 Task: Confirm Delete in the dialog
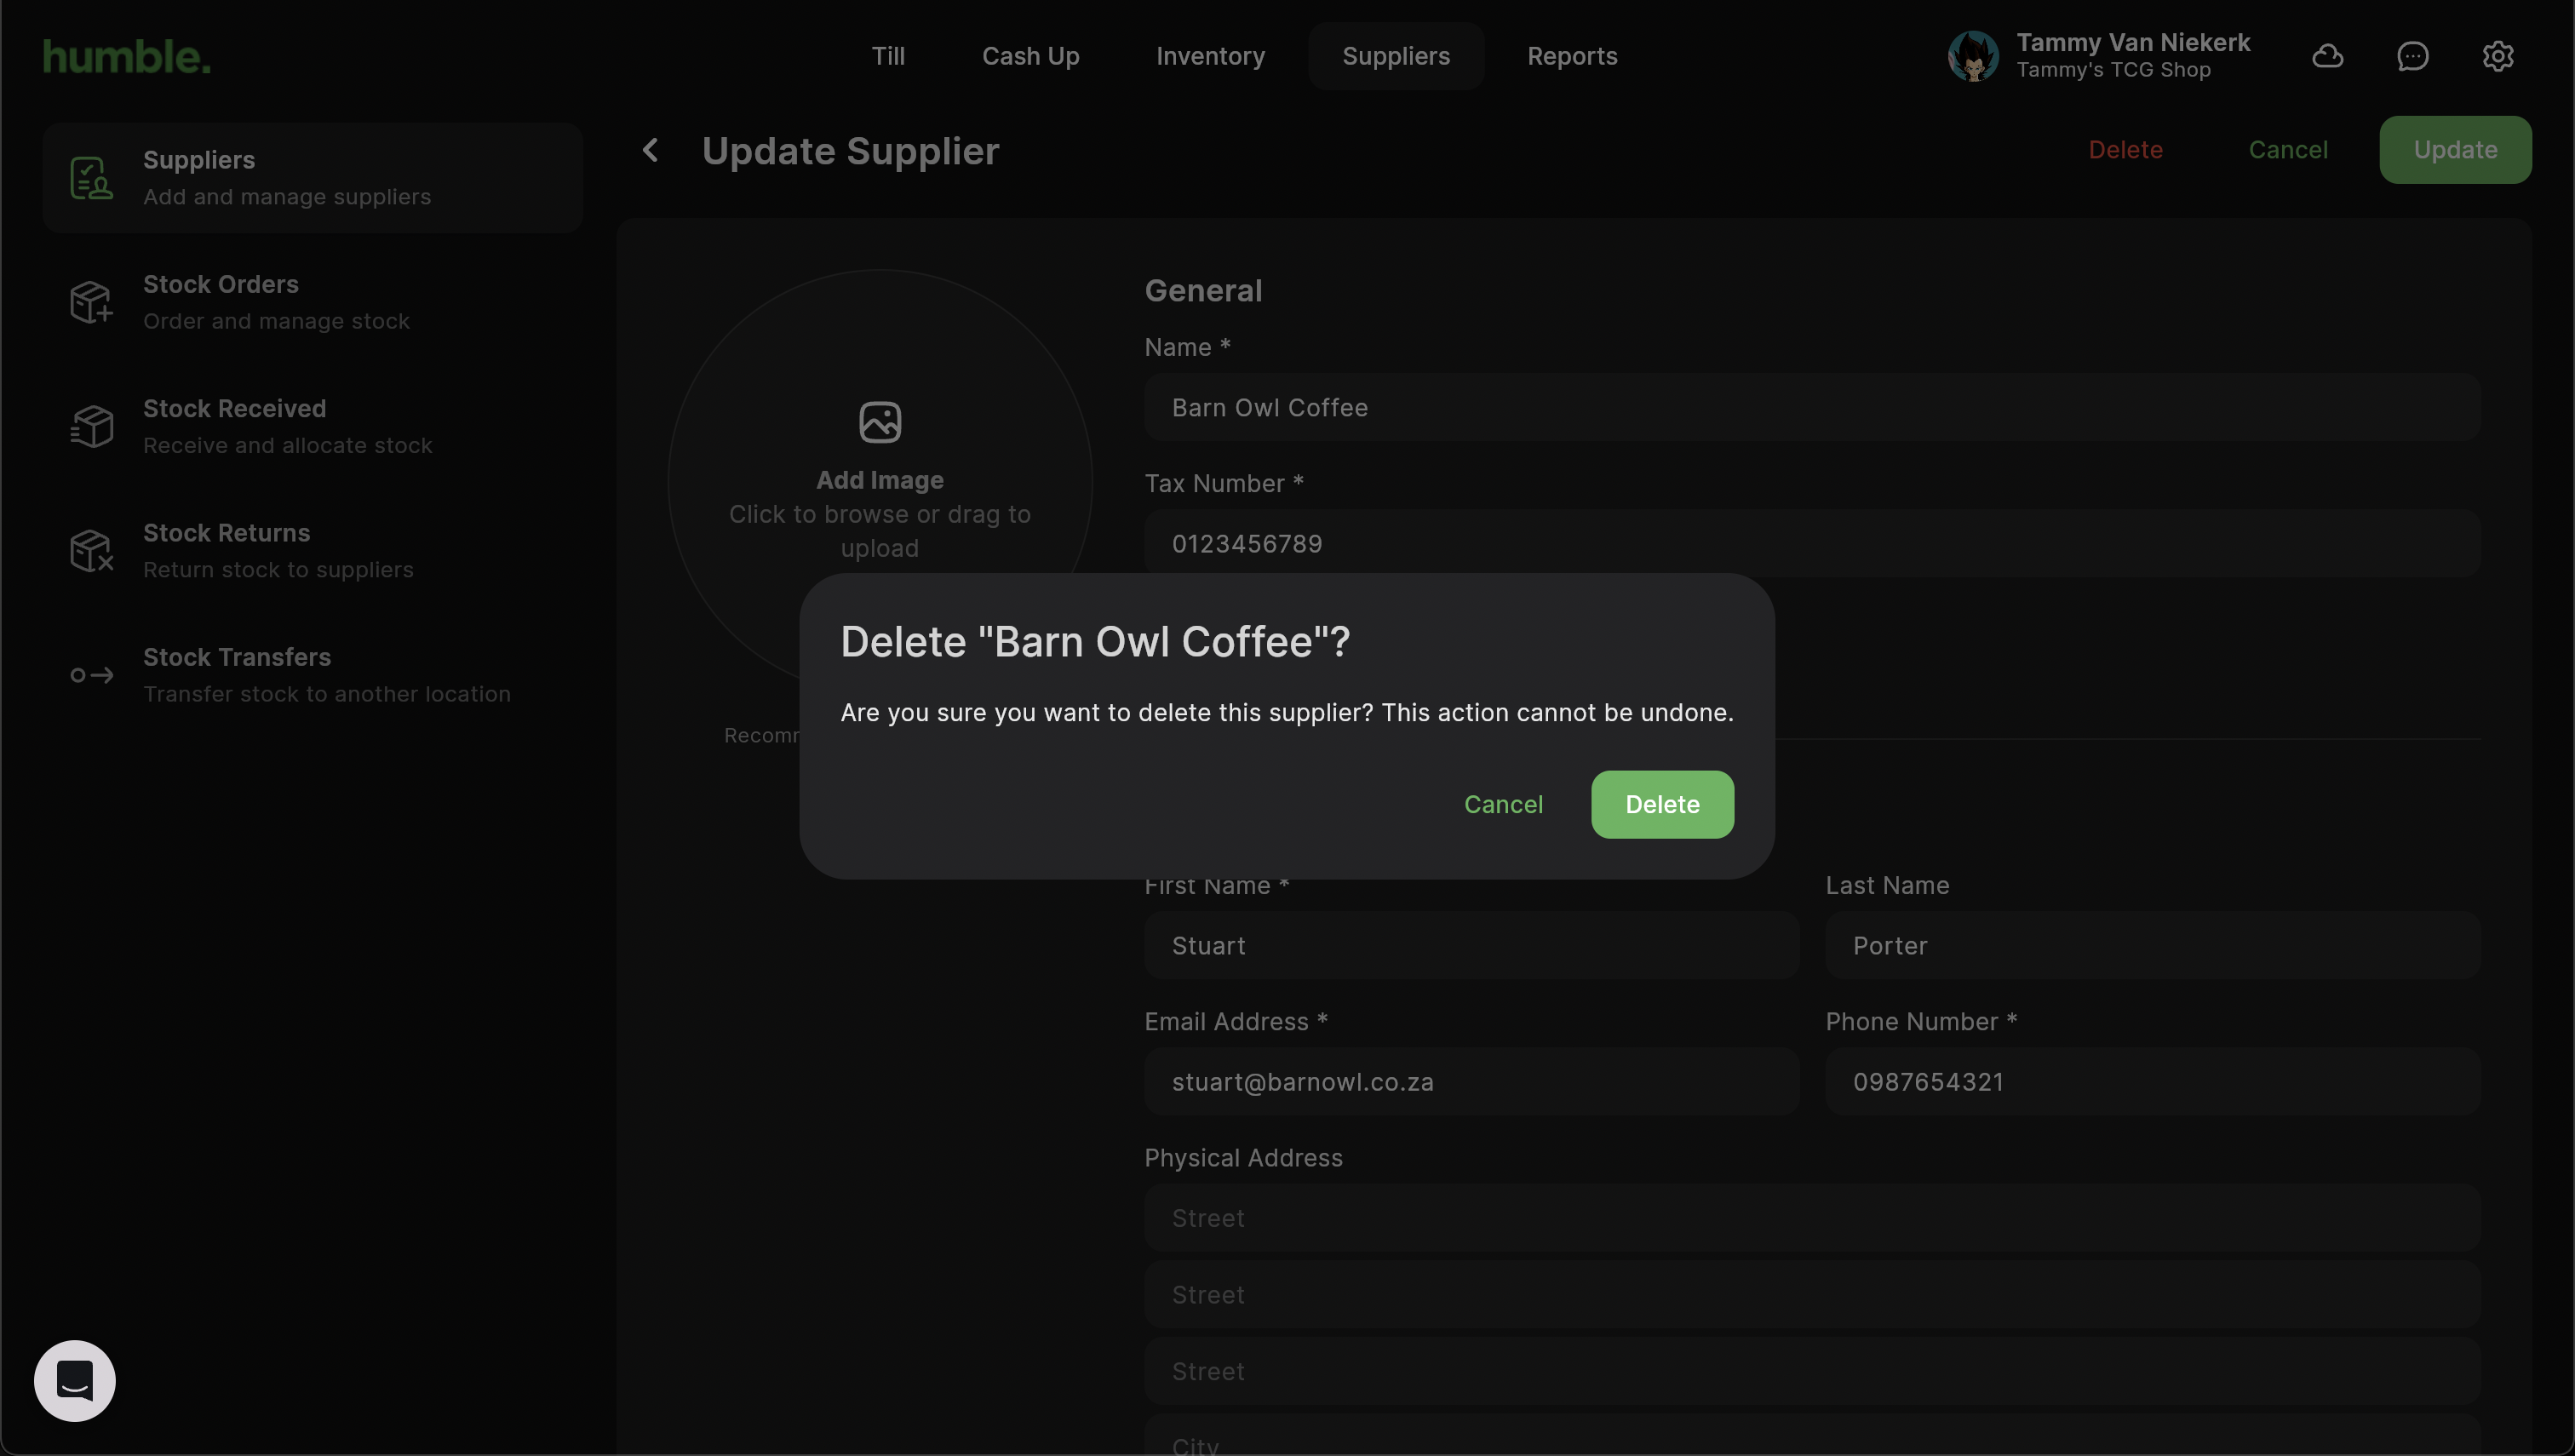click(1661, 804)
